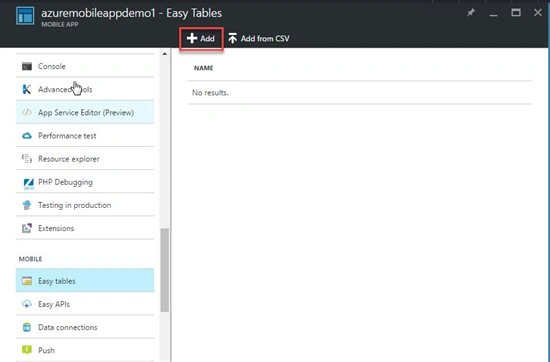This screenshot has width=550, height=362.
Task: Click the sidebar scroll up arrow
Action: tap(165, 54)
